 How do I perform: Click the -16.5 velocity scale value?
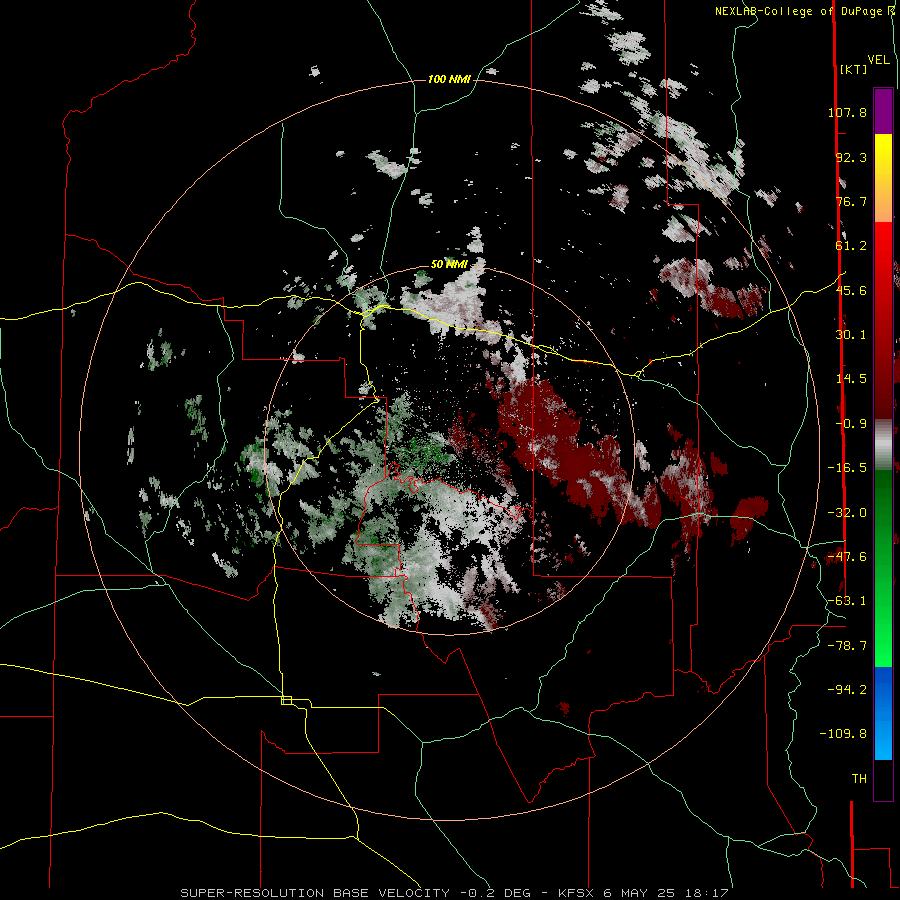click(x=847, y=468)
